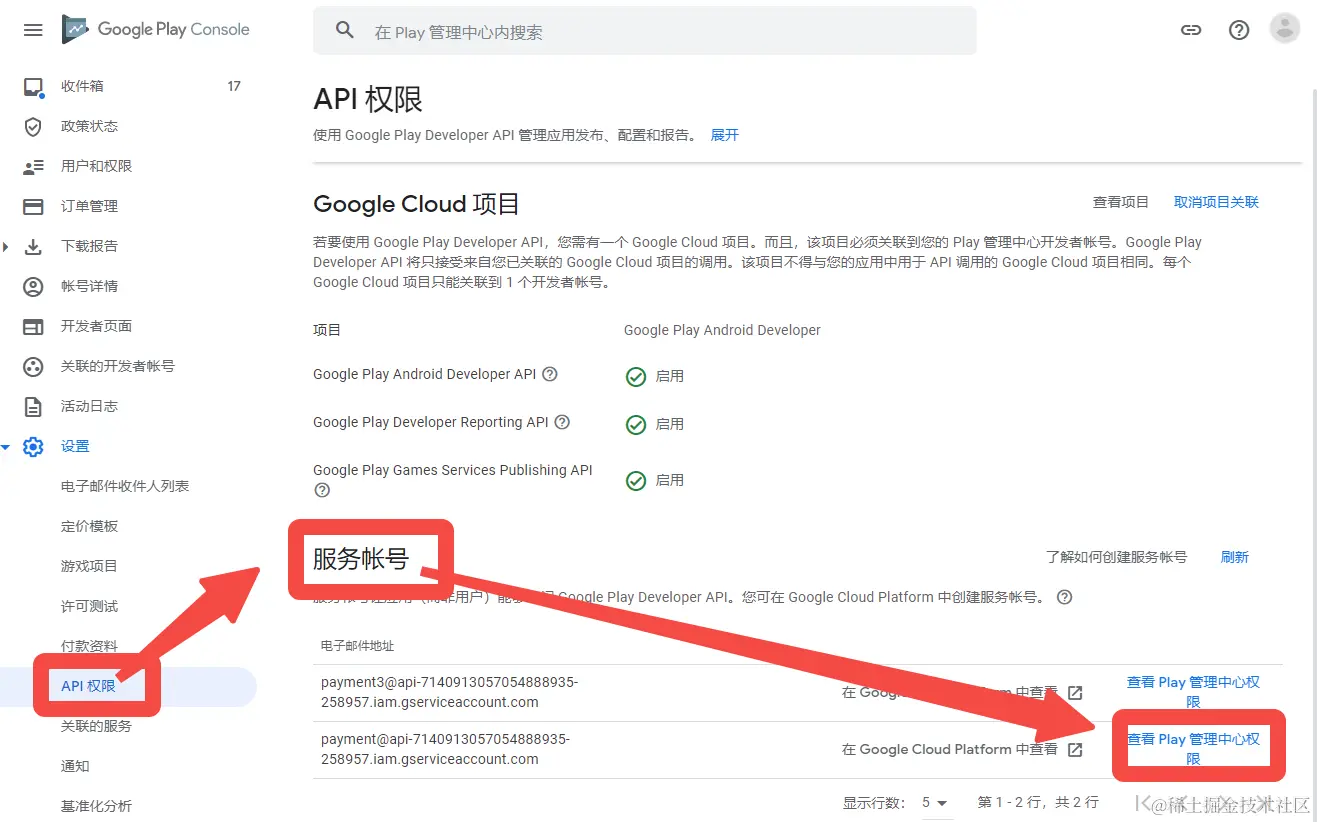Click the account icon for 帐号详情

pos(33,286)
